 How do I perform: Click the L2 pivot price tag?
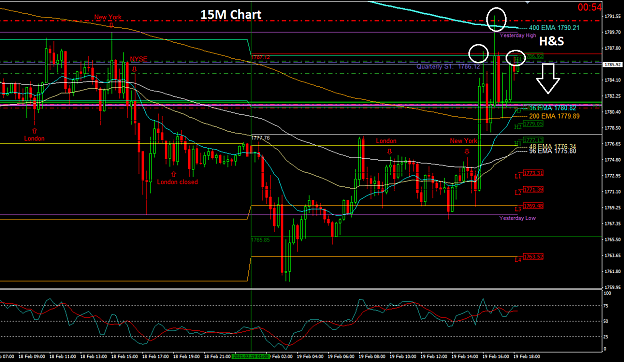[x=533, y=190]
